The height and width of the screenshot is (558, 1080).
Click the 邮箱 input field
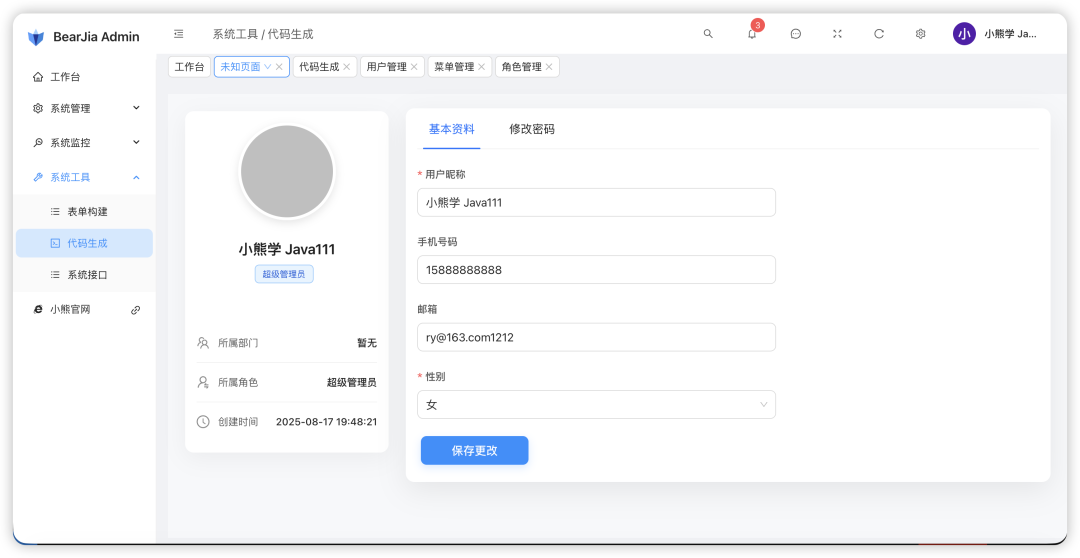point(596,338)
